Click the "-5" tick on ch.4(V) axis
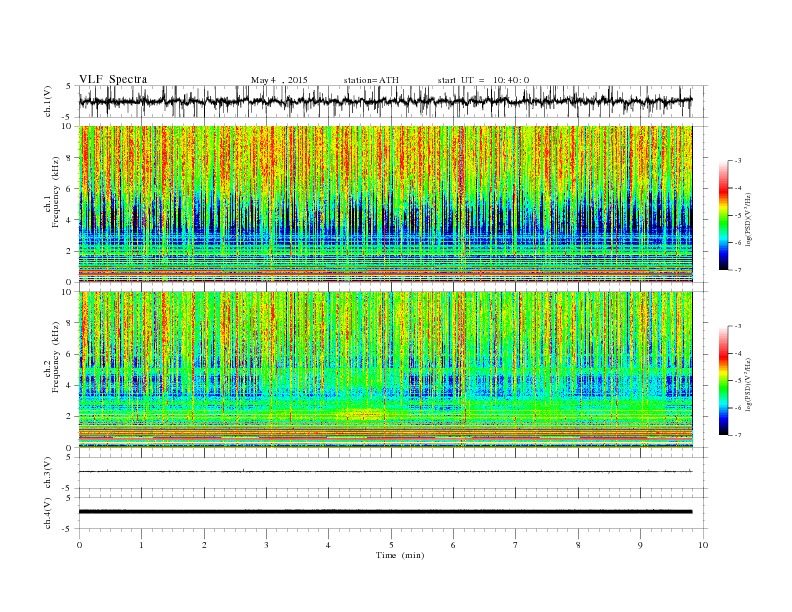Image resolution: width=792 pixels, height=612 pixels. (x=68, y=529)
